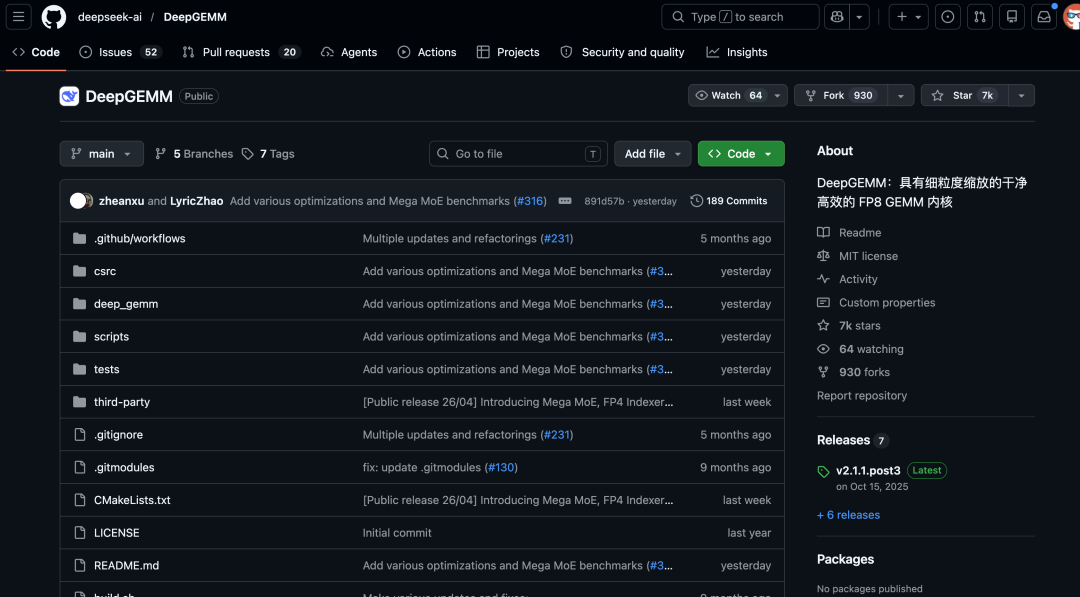Screen dimensions: 1080x597
Task: Switch to the Issues tab
Action: (115, 52)
